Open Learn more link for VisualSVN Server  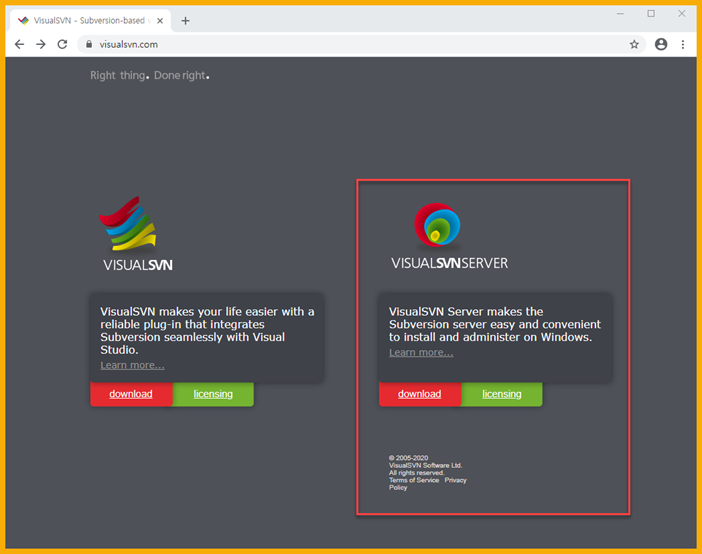pyautogui.click(x=421, y=353)
